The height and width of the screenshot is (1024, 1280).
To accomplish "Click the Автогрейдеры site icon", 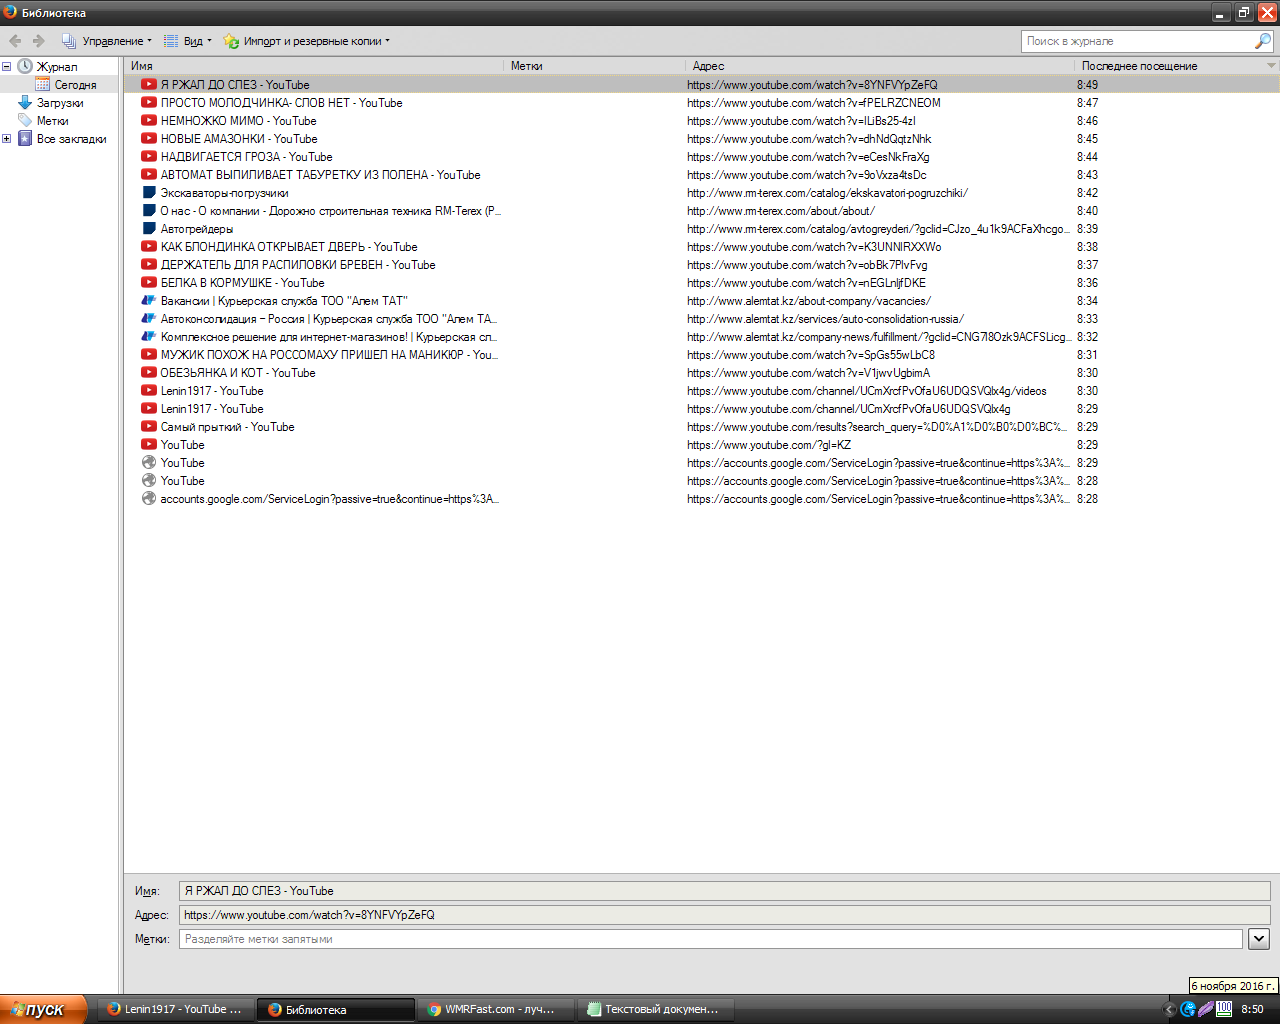I will point(149,229).
